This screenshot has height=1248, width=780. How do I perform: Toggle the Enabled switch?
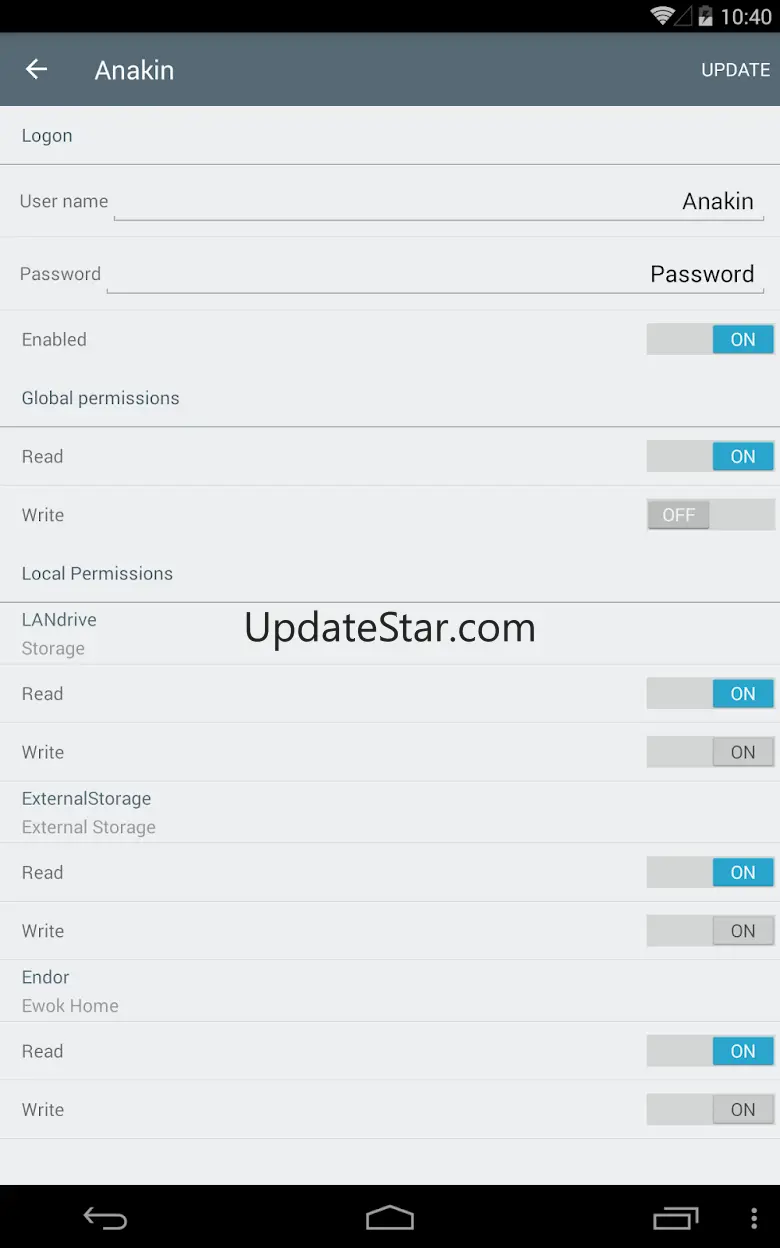(x=710, y=340)
